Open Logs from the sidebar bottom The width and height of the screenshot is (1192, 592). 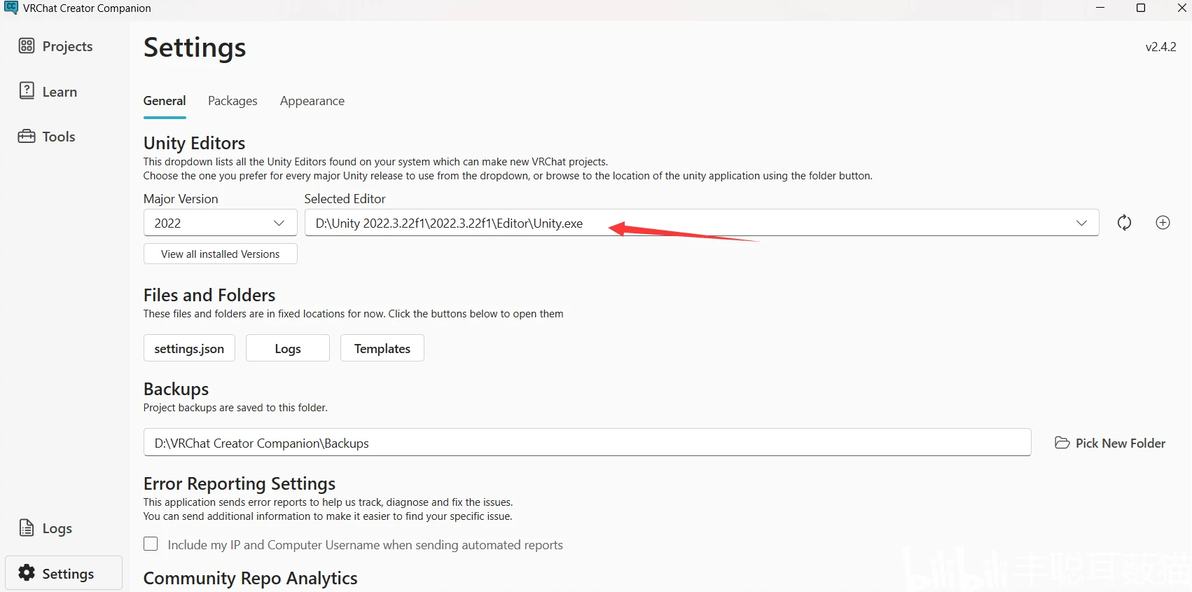[46, 528]
